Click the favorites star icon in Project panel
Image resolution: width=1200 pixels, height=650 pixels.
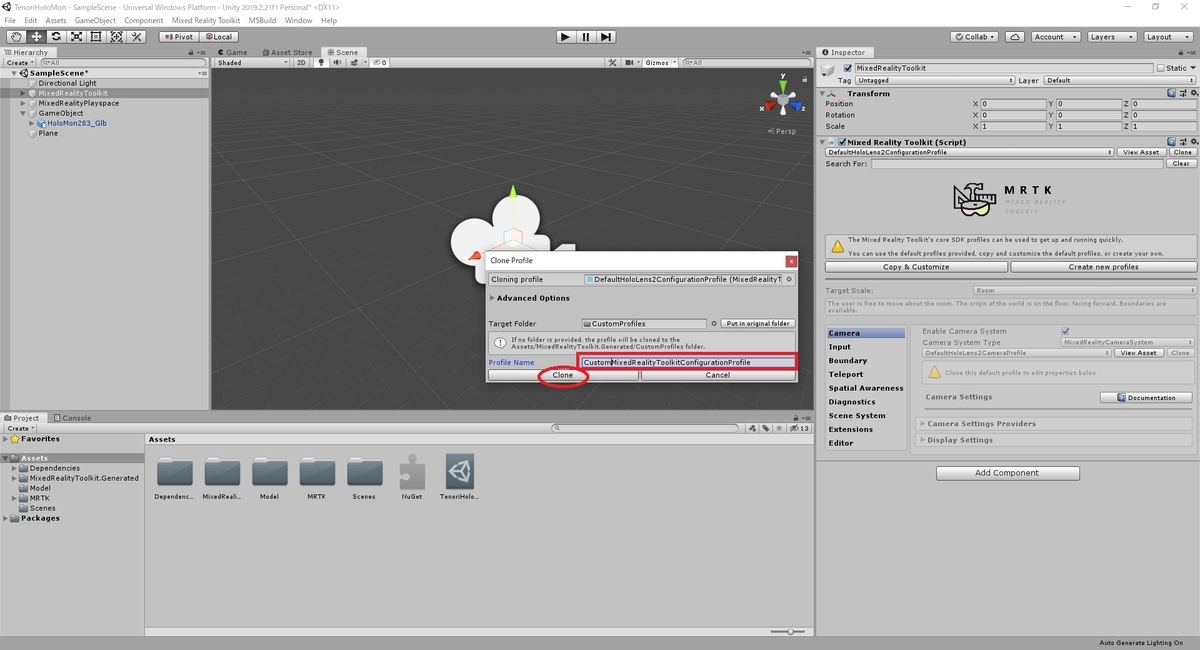(780, 428)
